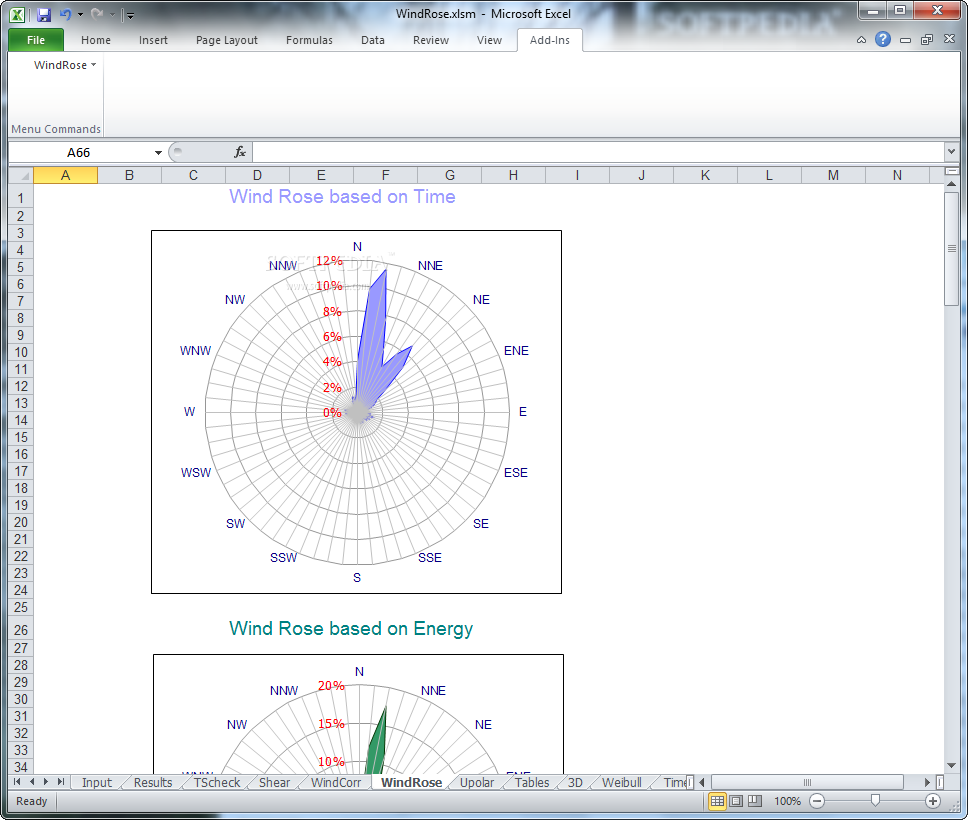
Task: Zoom in with the plus icon
Action: [933, 801]
